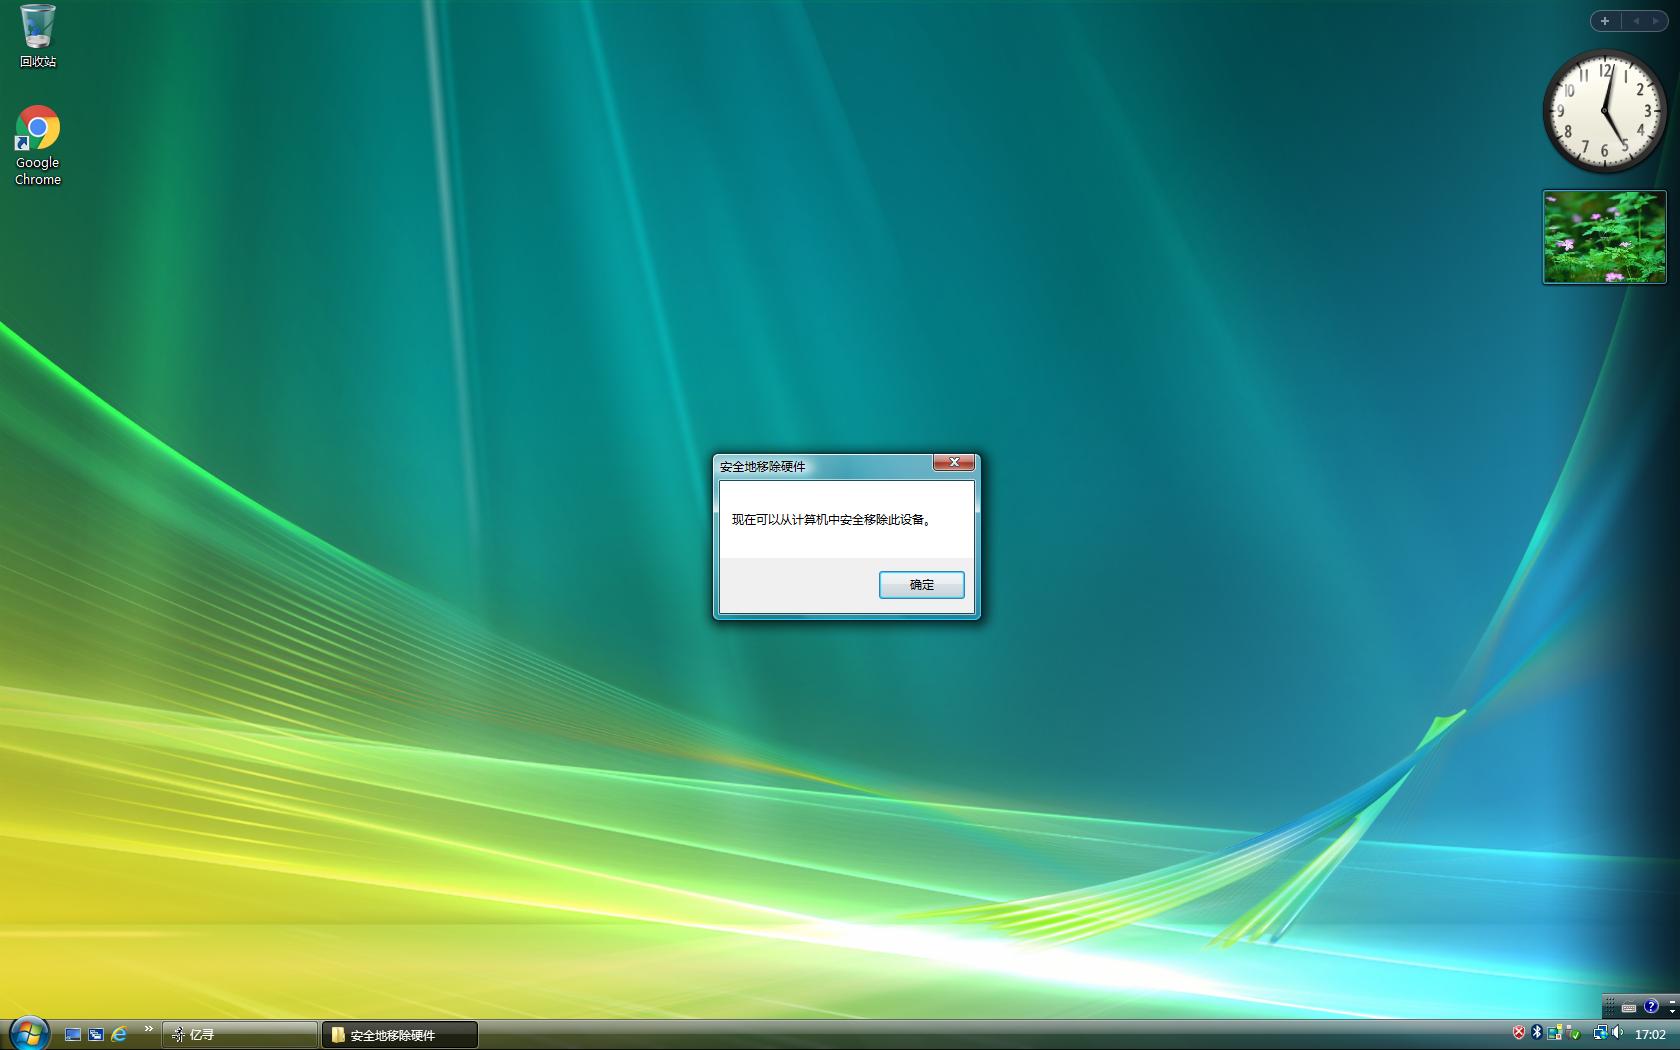Screen dimensions: 1680x1050
Task: Click the Show Desktop quick launch icon
Action: click(73, 1035)
